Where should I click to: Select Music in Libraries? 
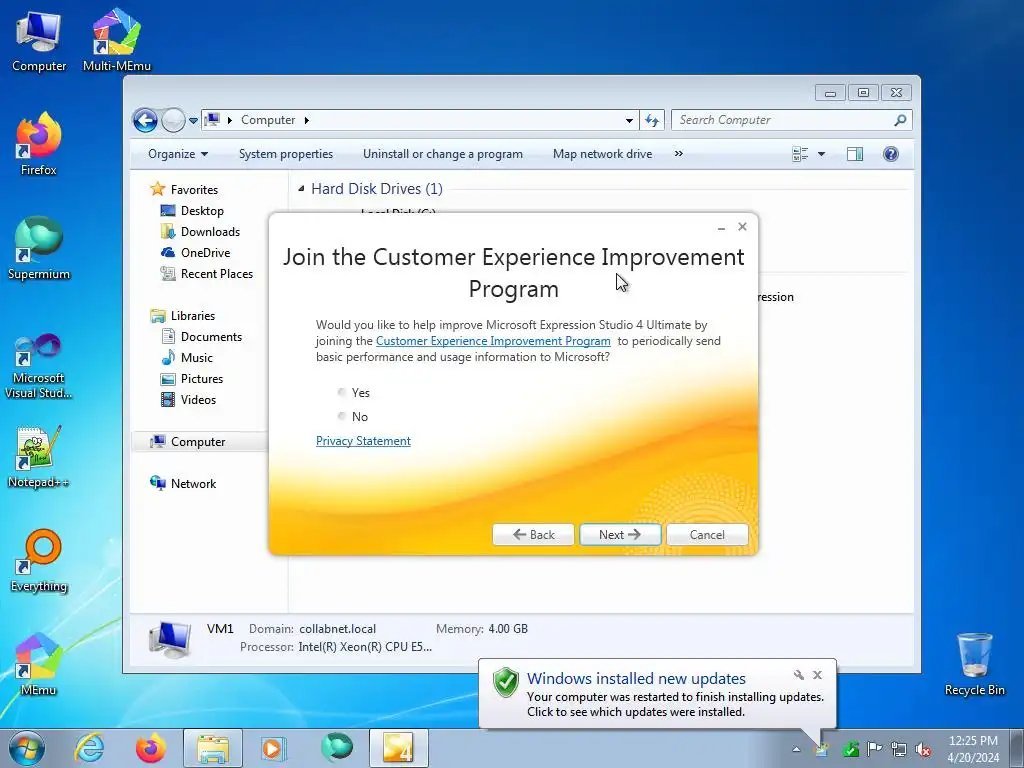(x=187, y=357)
